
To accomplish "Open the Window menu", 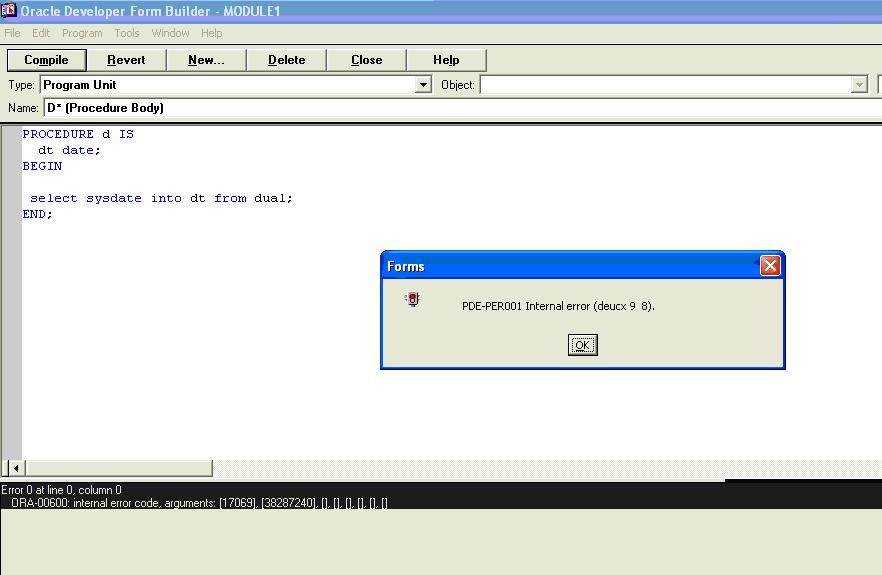I will coord(171,33).
